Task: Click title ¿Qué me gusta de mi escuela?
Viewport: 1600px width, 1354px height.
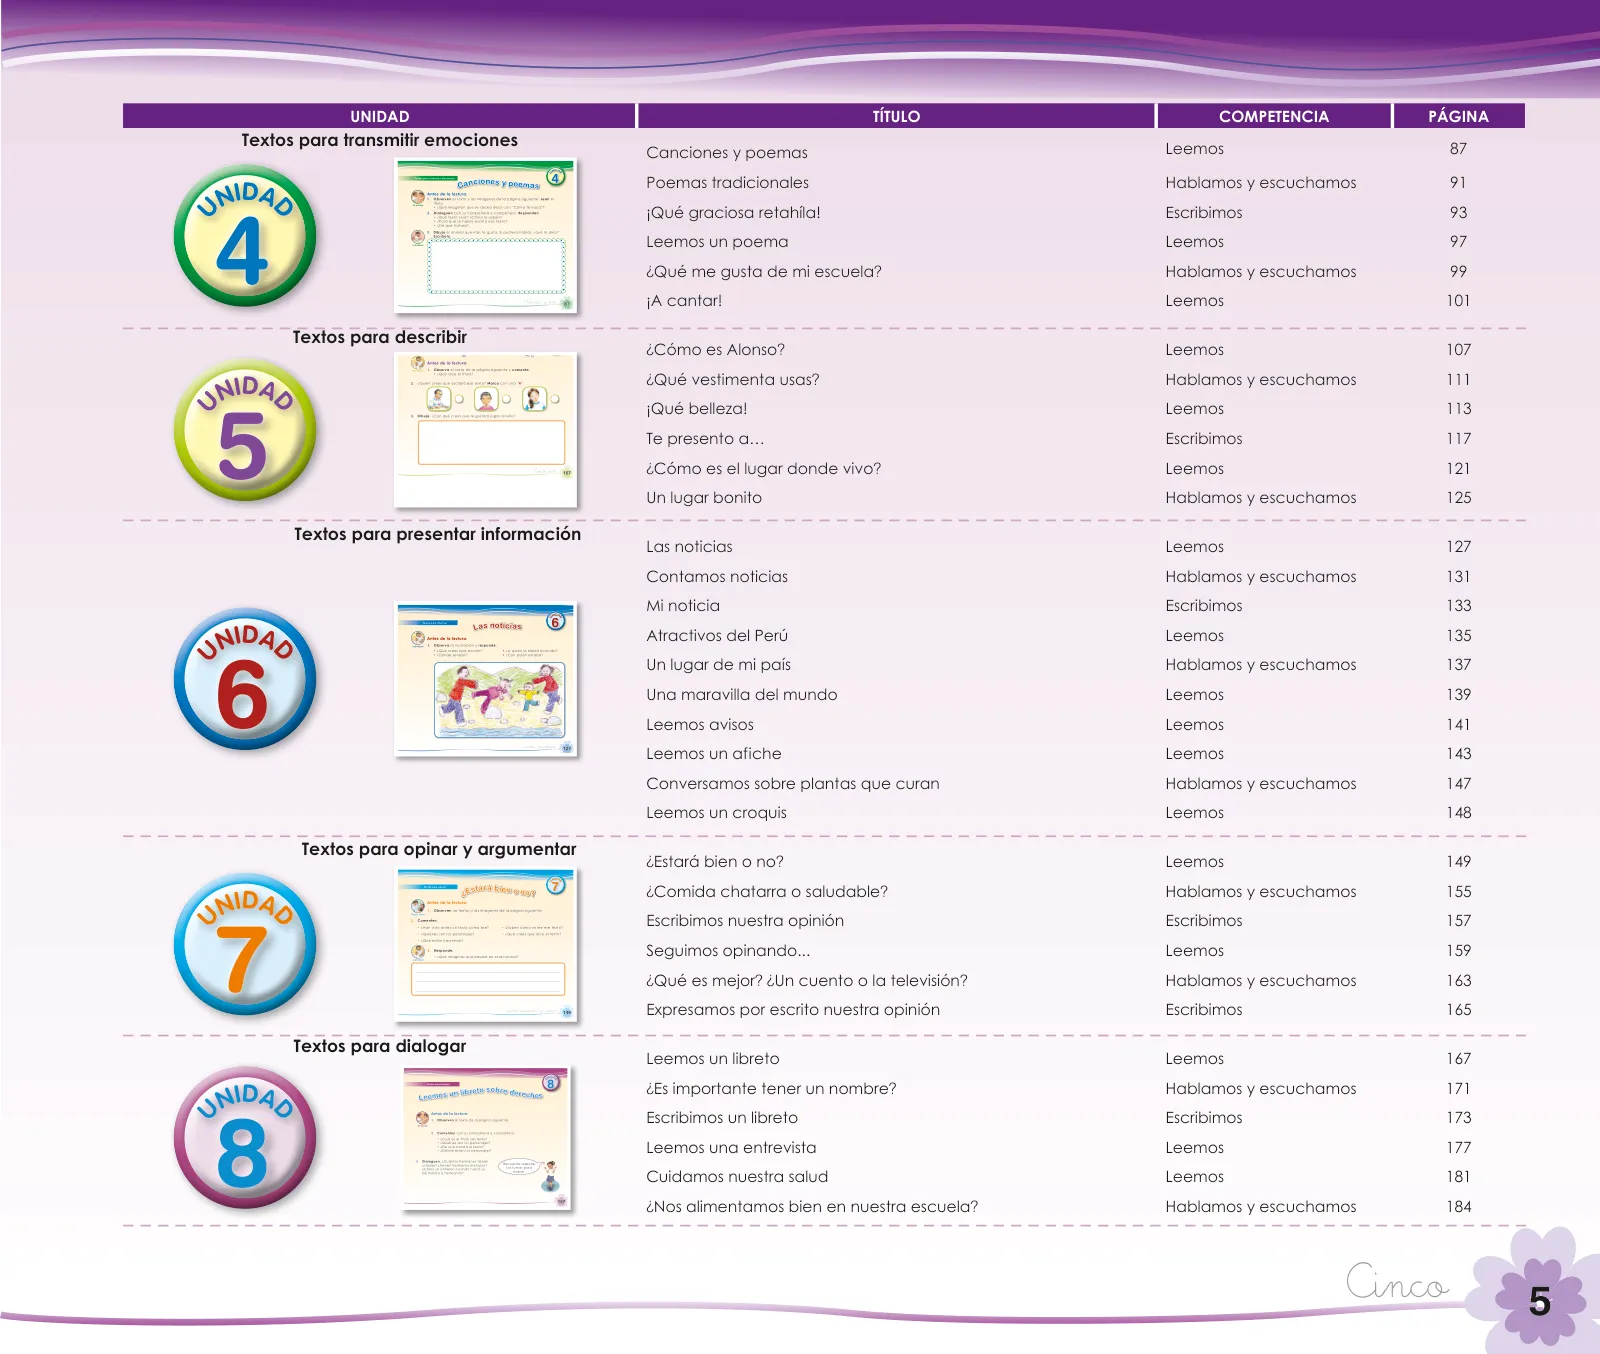Action: [764, 272]
